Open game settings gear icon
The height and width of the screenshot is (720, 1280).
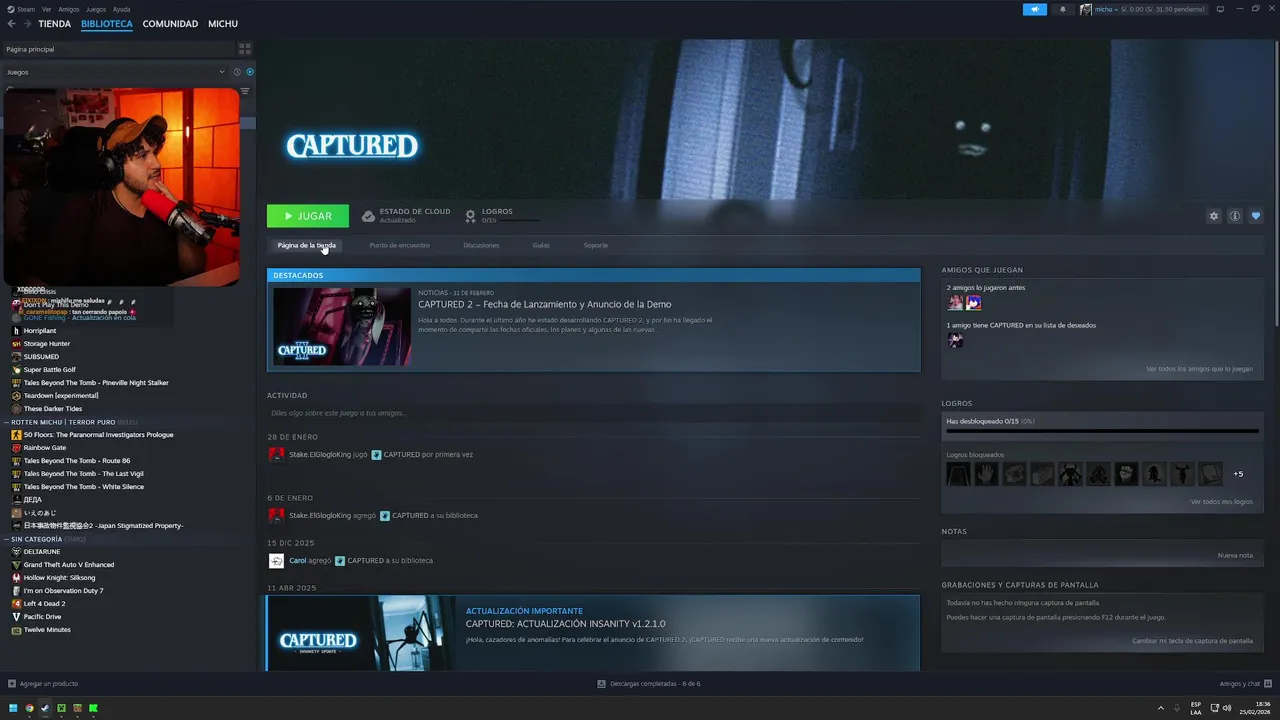click(x=1214, y=216)
